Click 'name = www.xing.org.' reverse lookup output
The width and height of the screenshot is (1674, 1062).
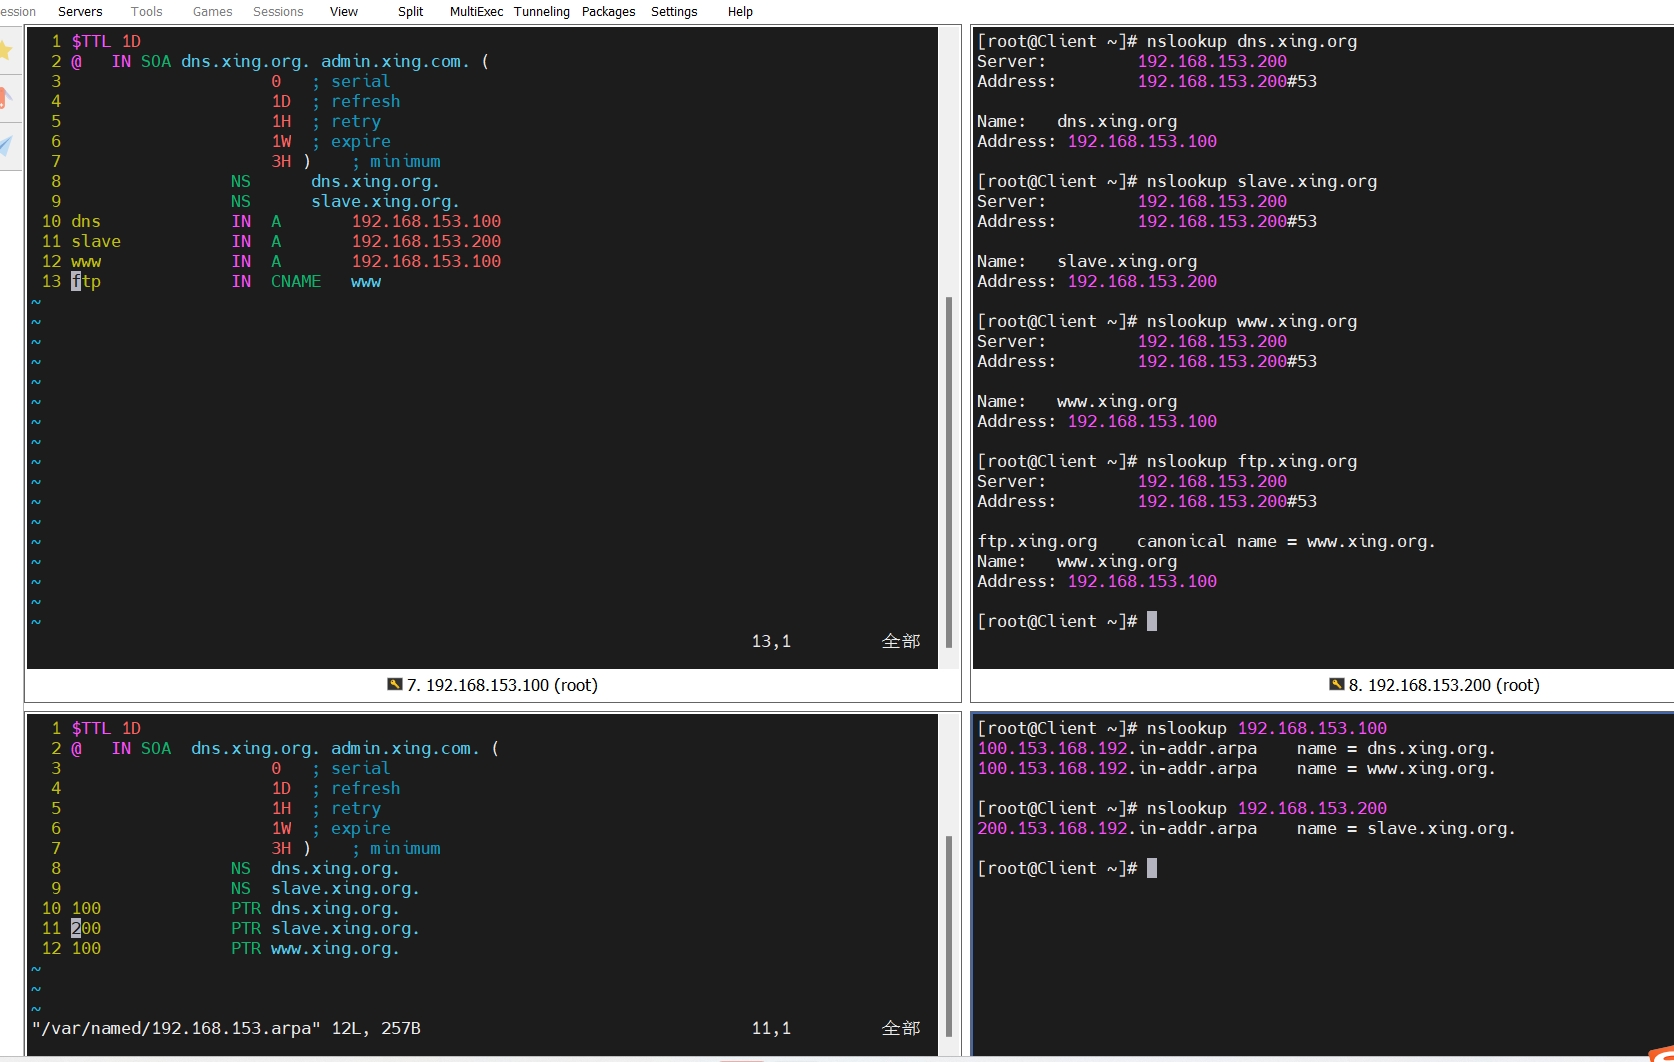[1396, 768]
